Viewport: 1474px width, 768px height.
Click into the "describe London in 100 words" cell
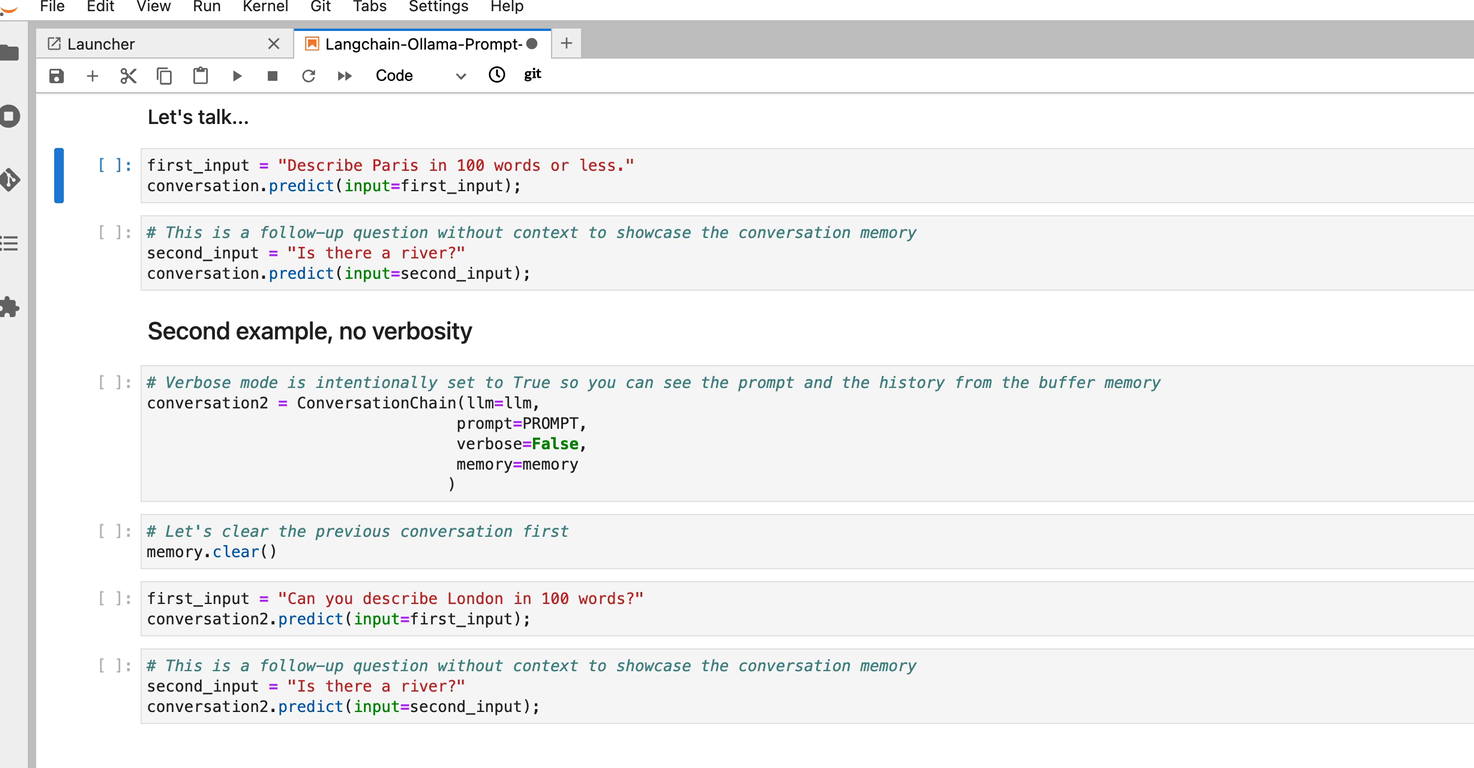807,609
